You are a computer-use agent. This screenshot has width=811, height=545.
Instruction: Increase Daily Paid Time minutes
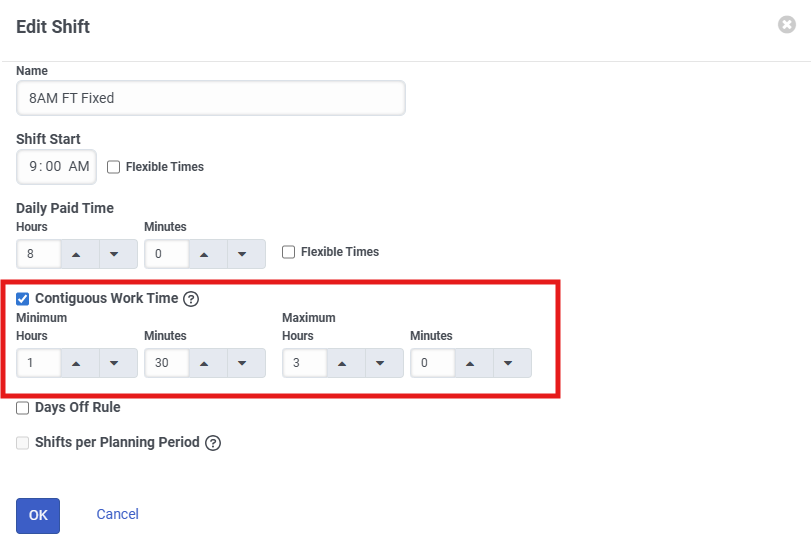coord(205,254)
